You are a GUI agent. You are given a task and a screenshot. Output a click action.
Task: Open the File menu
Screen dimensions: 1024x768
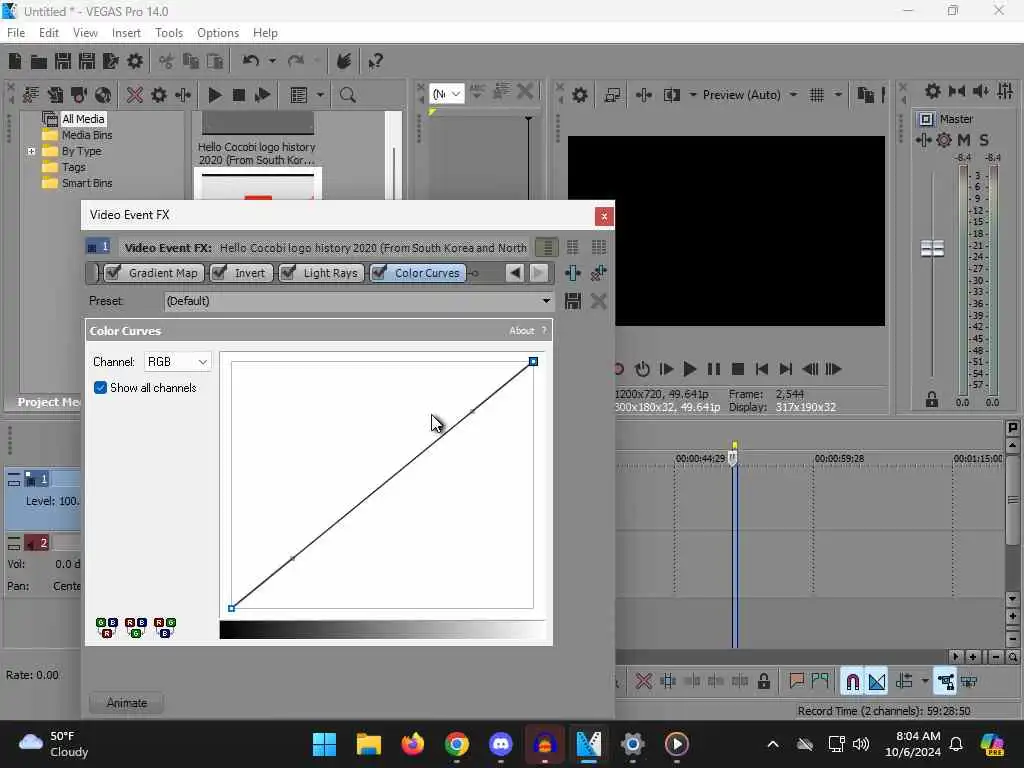pyautogui.click(x=16, y=33)
